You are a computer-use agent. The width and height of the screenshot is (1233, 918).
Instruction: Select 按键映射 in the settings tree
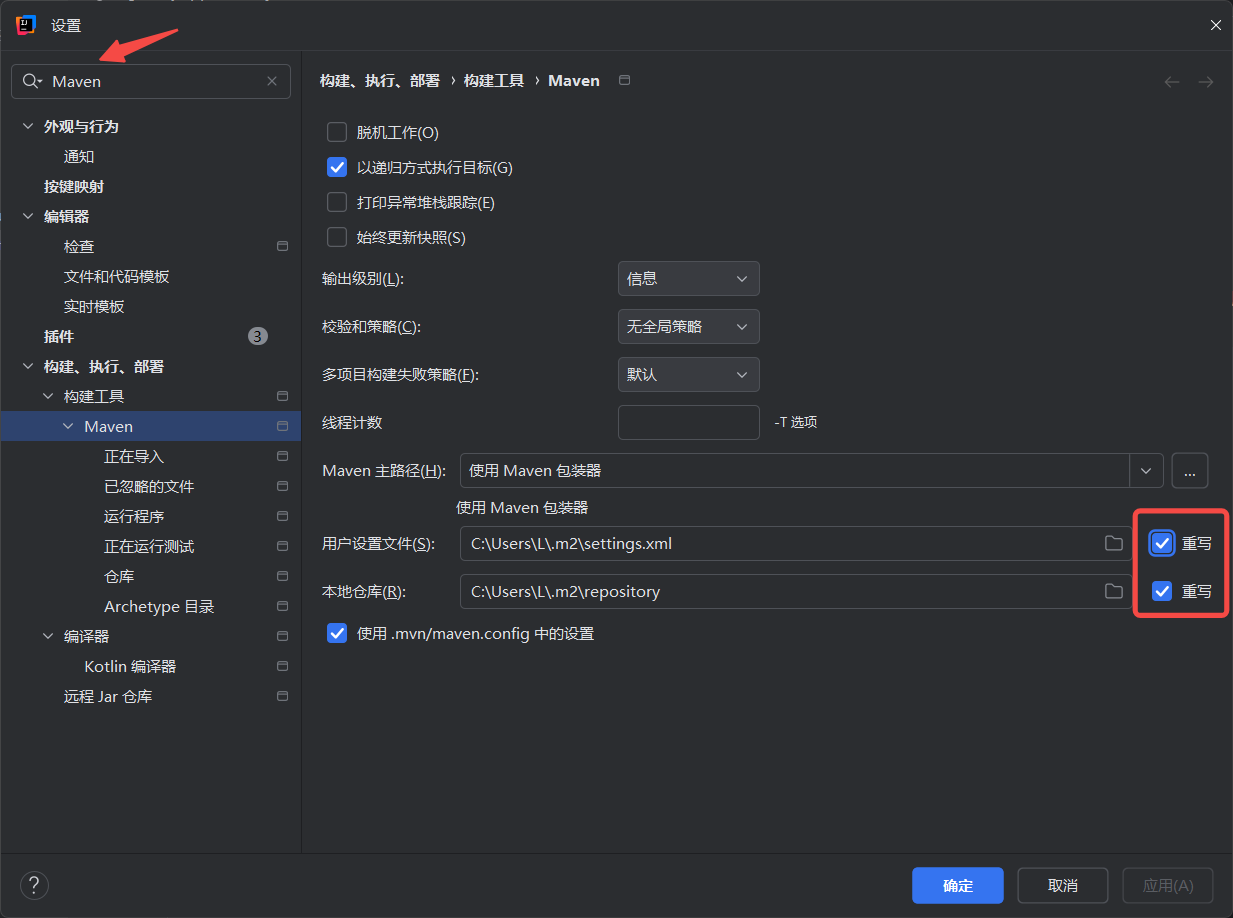[x=74, y=186]
